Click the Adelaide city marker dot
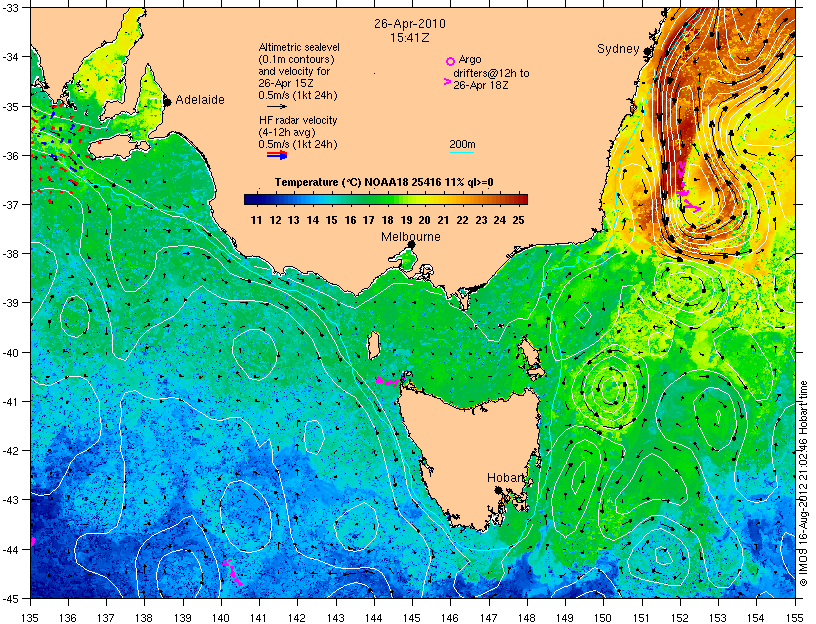The image size is (816, 624). coord(168,101)
